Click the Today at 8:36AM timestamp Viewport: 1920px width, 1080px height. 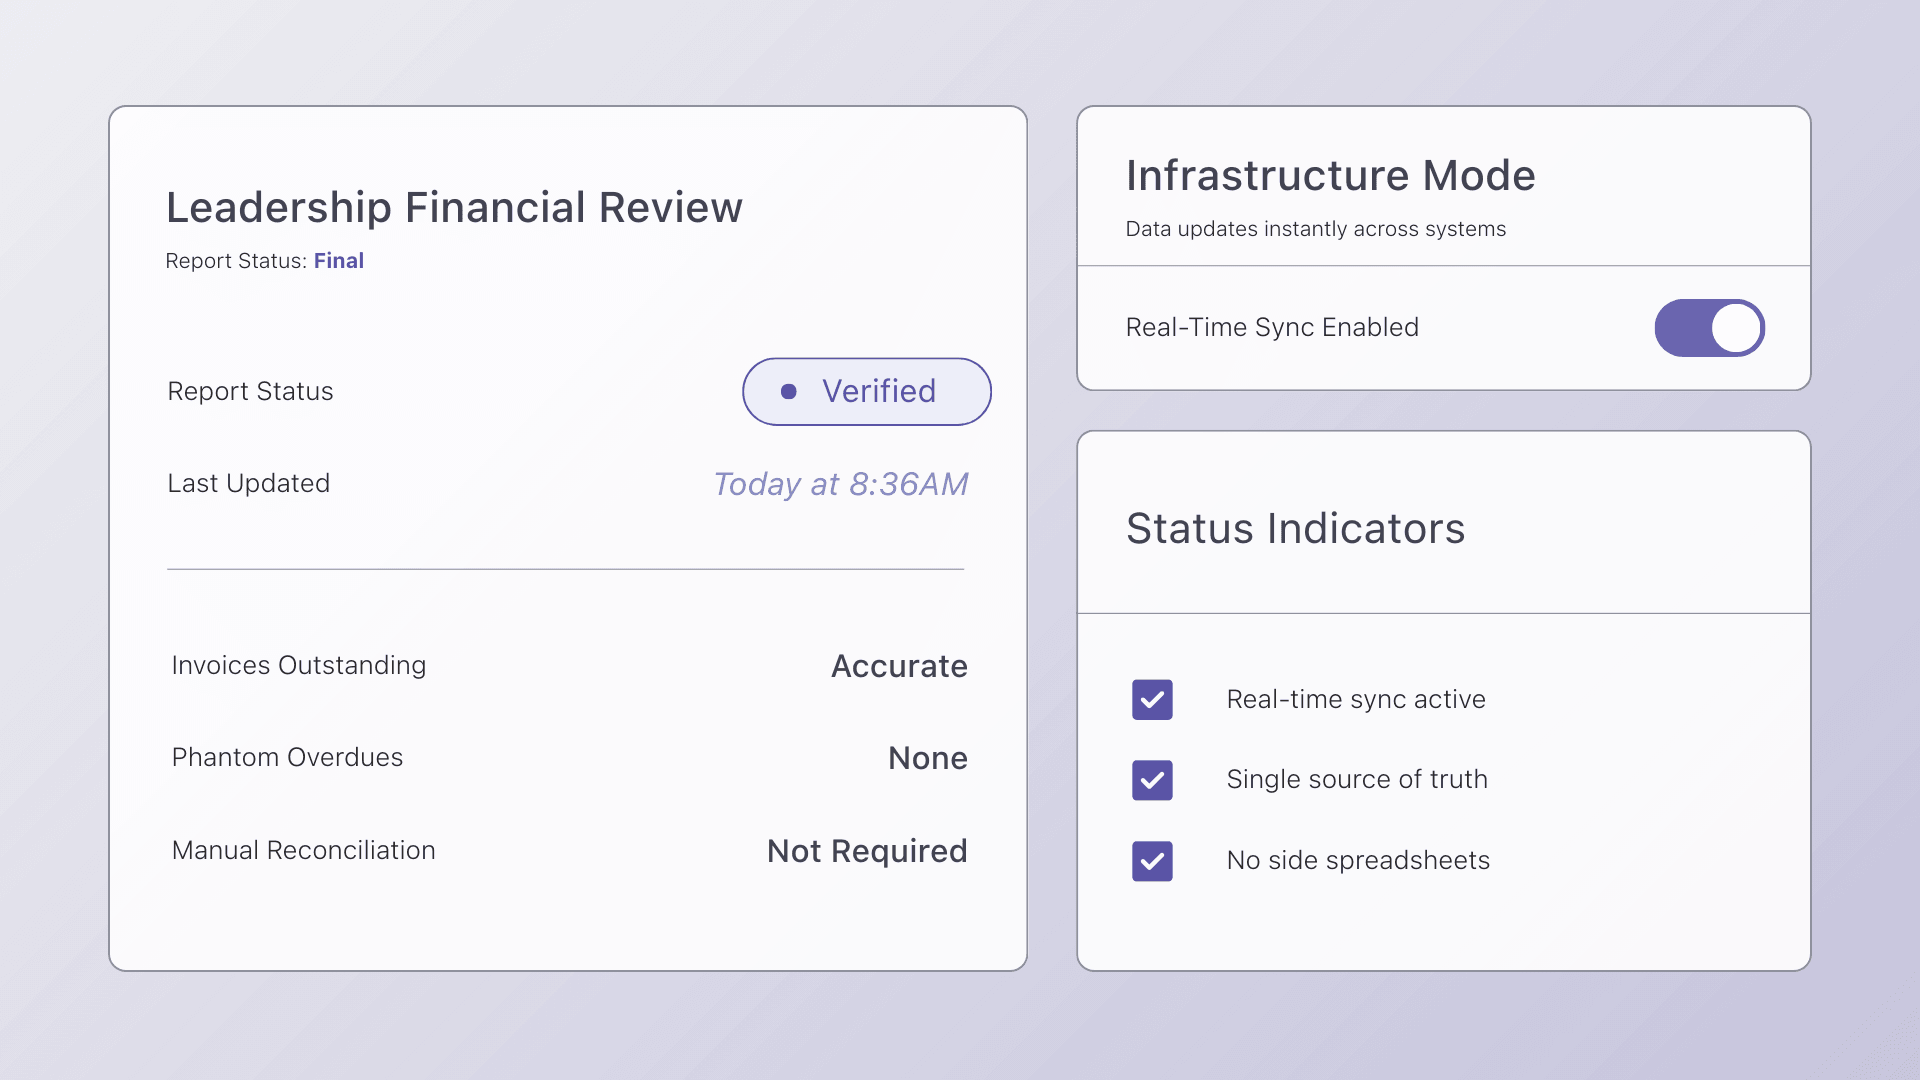tap(840, 484)
